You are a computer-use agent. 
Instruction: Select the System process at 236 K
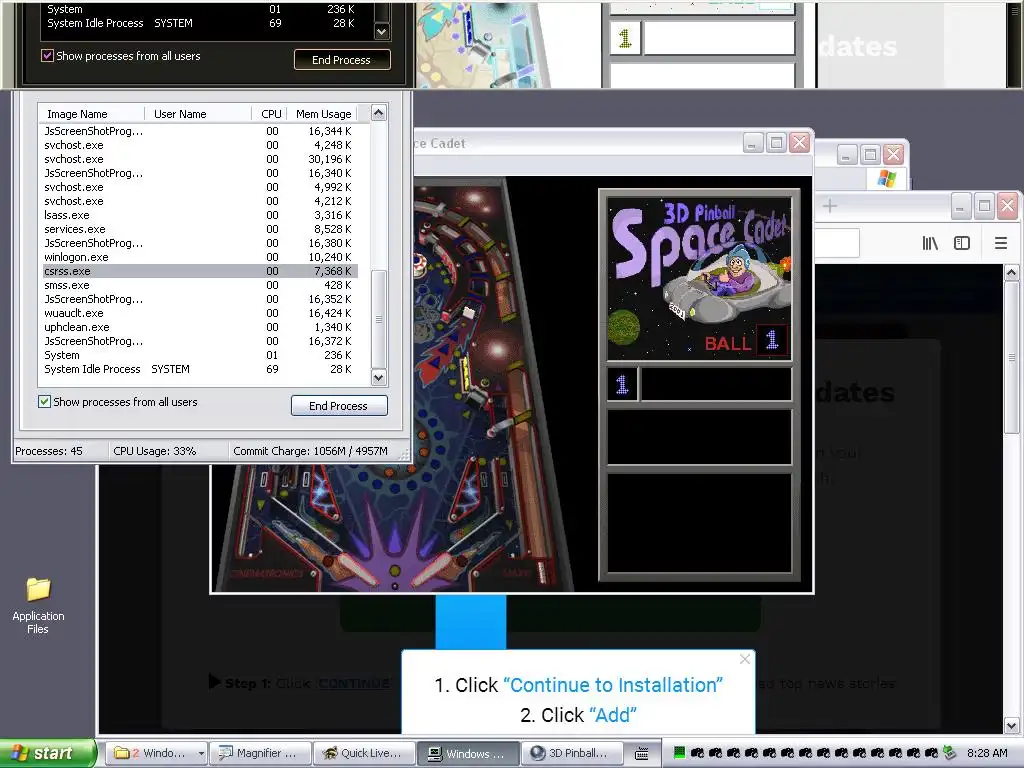pyautogui.click(x=200, y=355)
